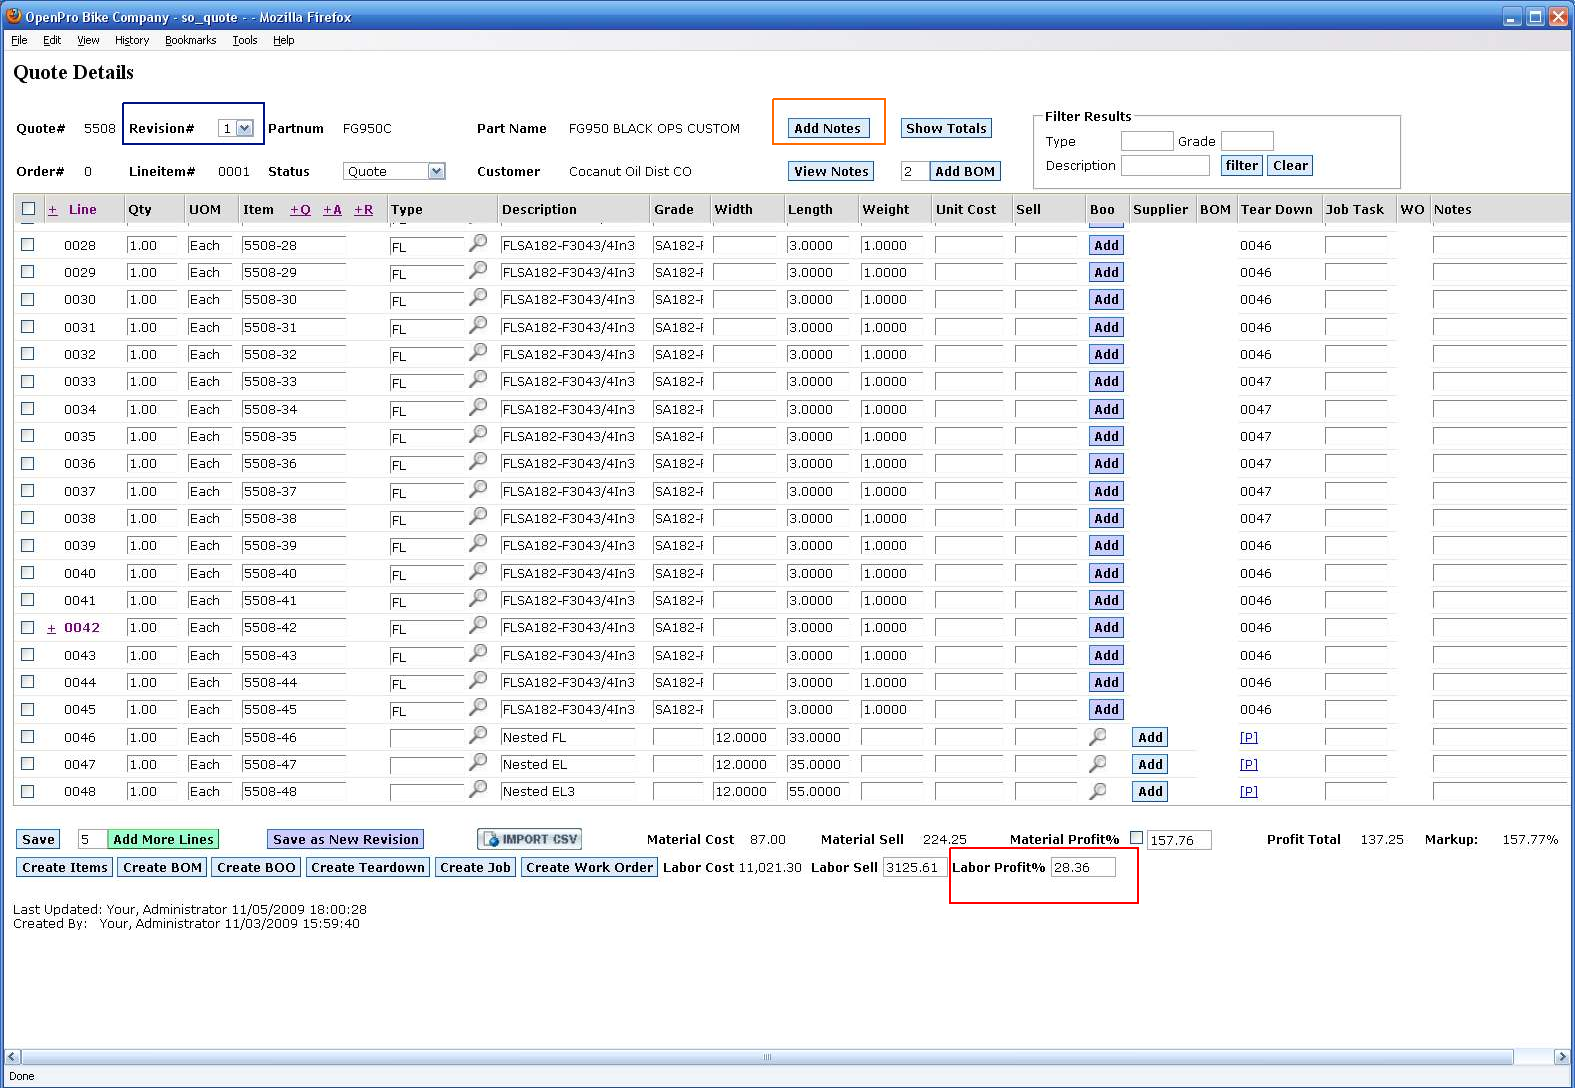Open the Tools menu

coord(244,40)
